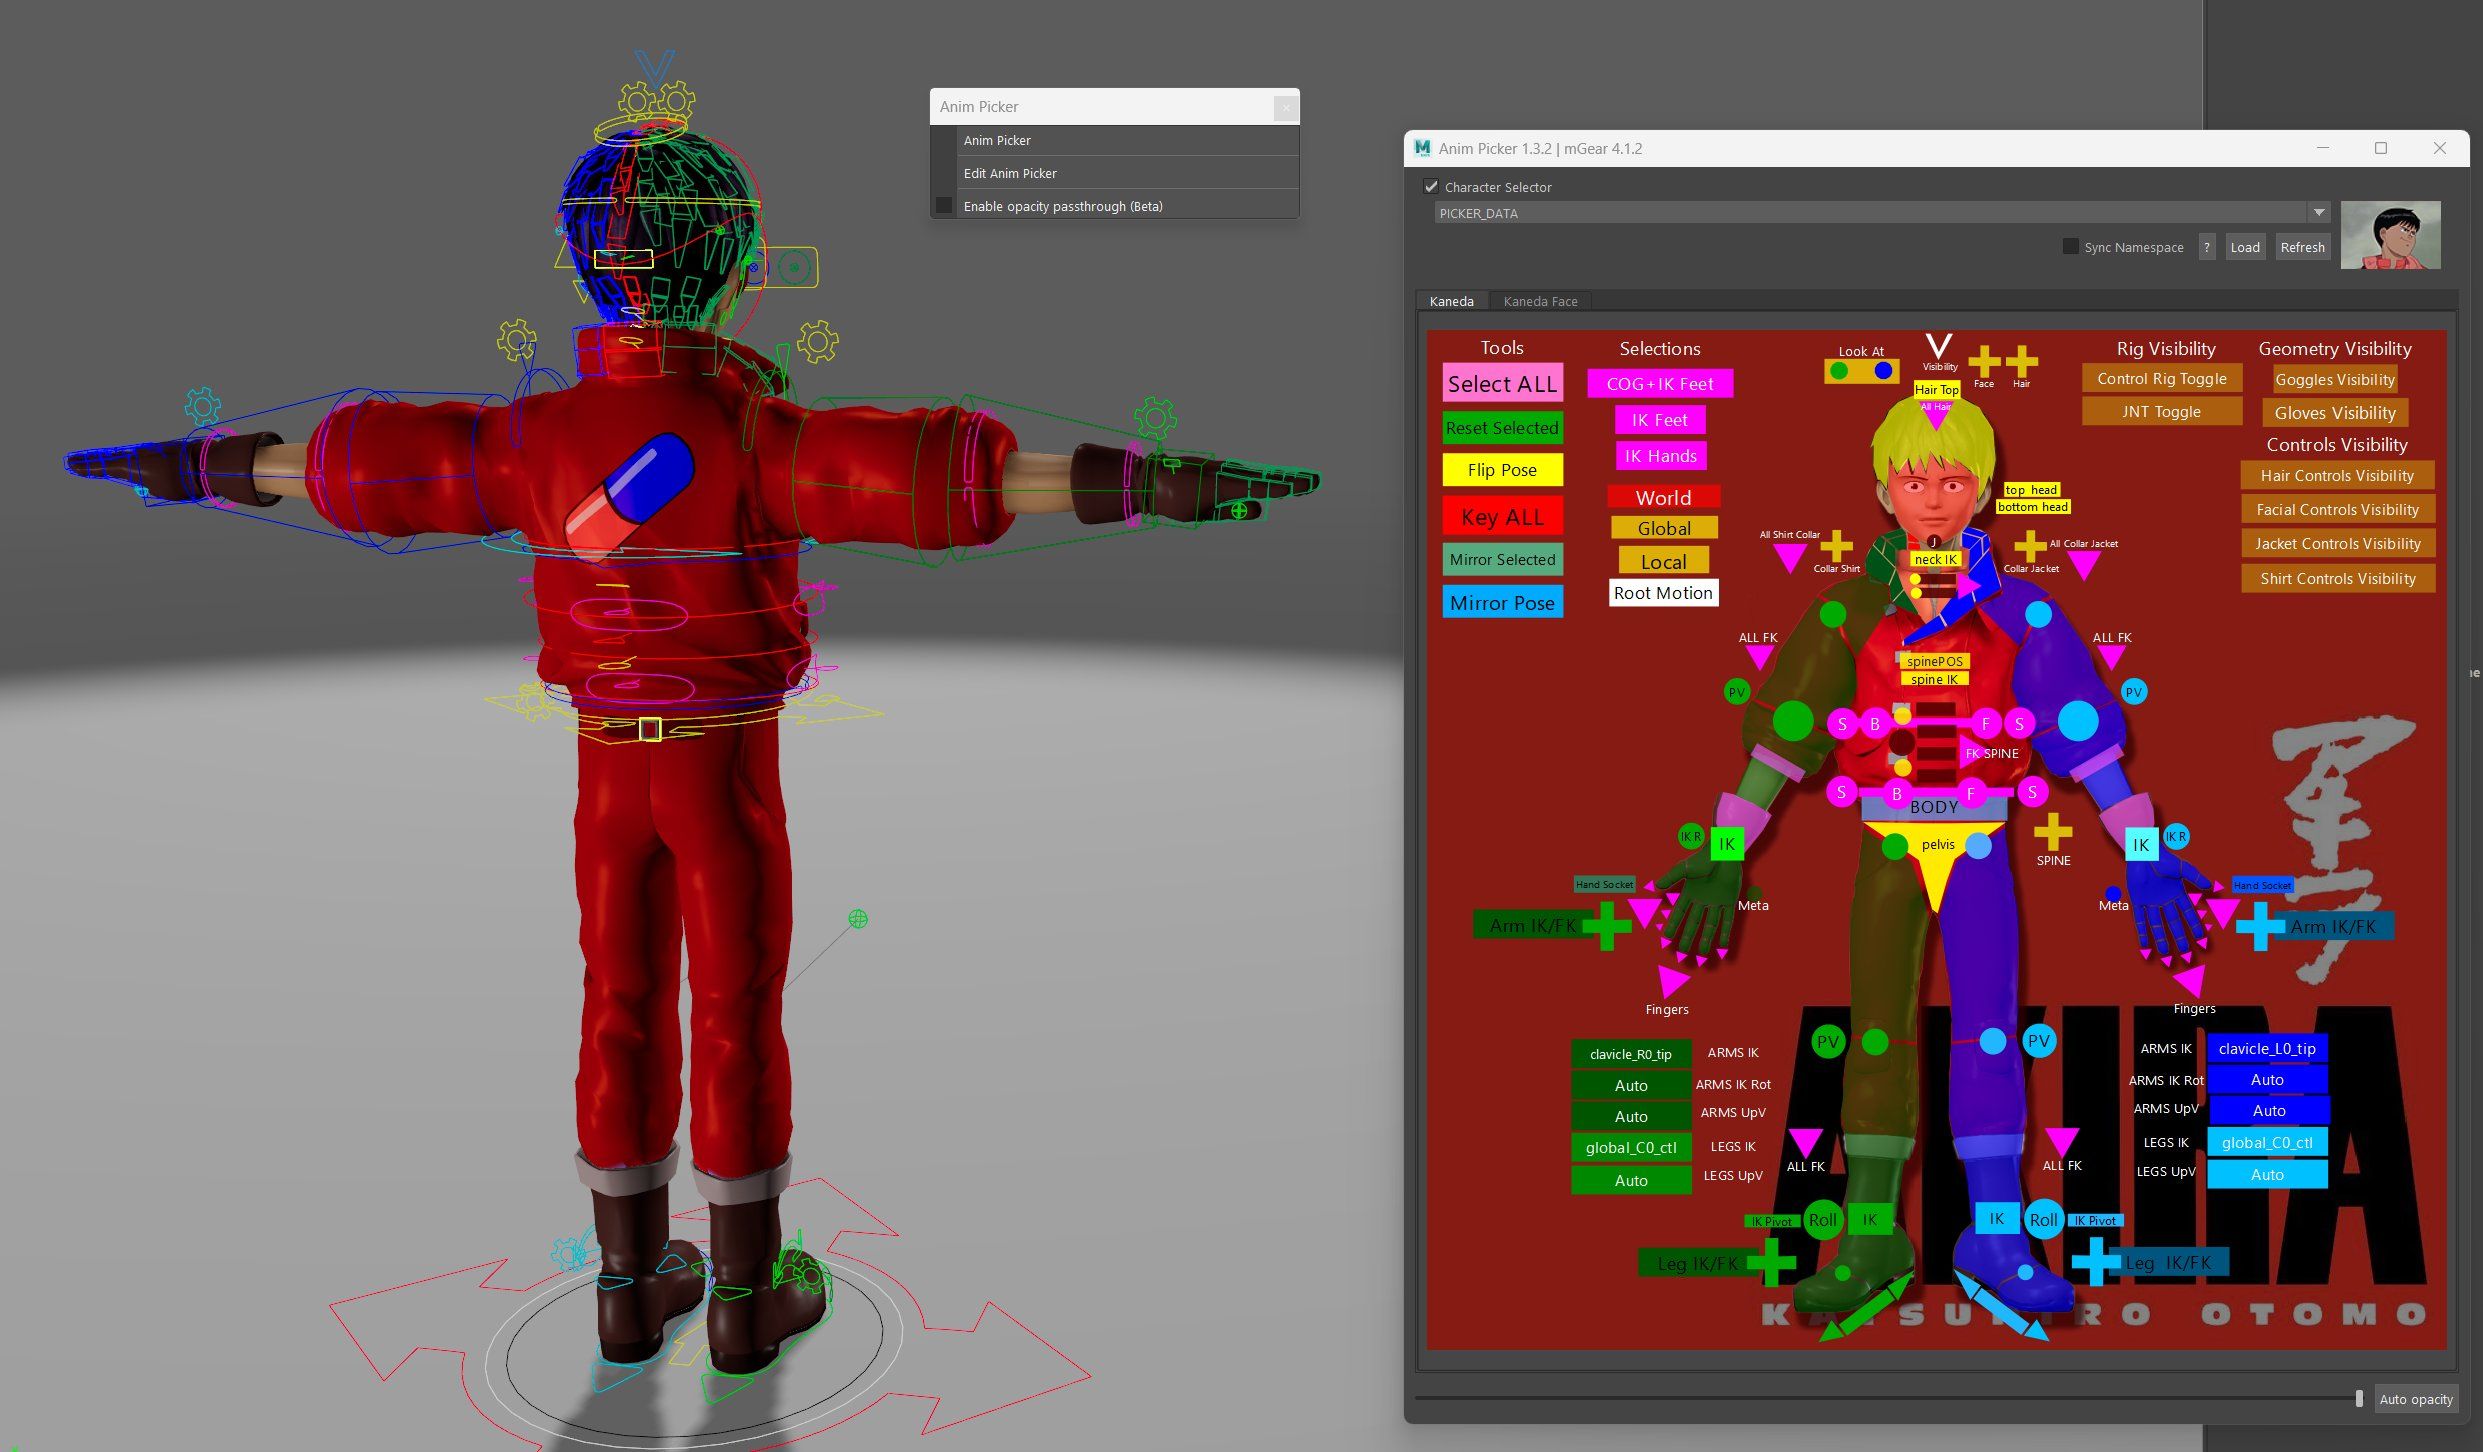Image resolution: width=2483 pixels, height=1452 pixels.
Task: Click the Auto opacity slider handle
Action: pos(2358,1398)
